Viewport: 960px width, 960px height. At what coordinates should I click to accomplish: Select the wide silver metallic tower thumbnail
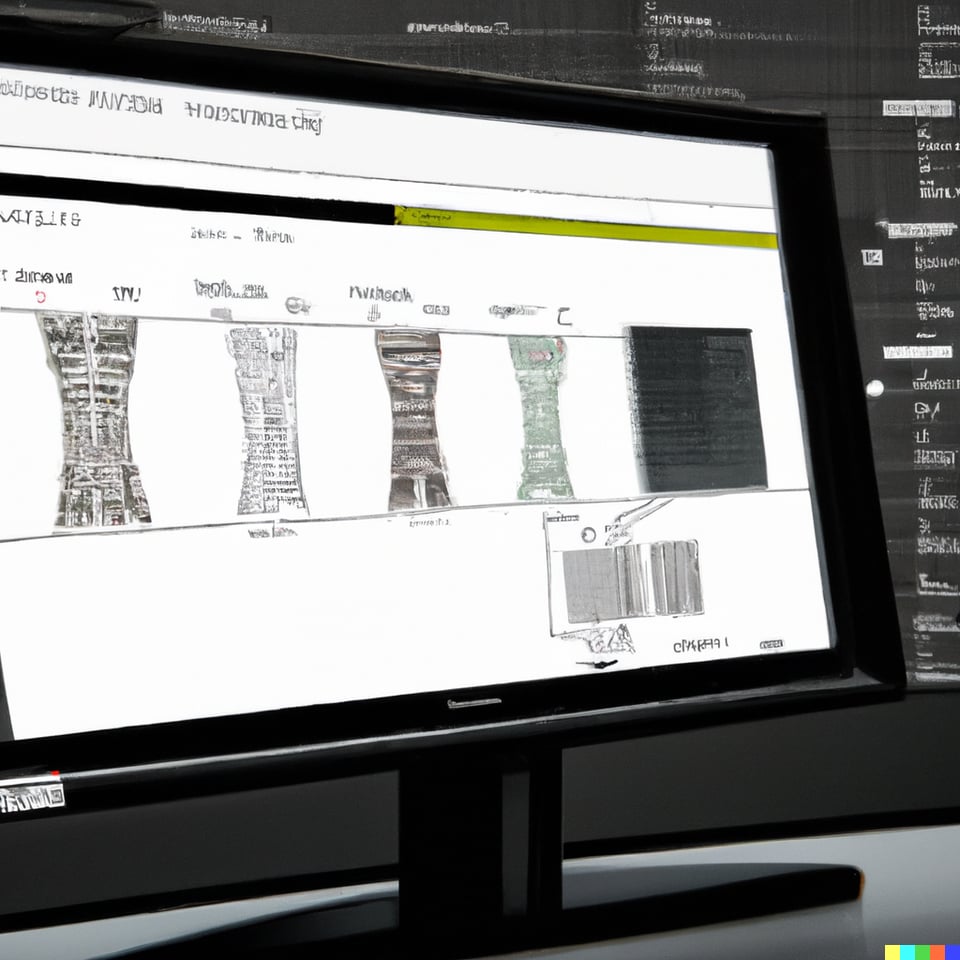tap(96, 420)
